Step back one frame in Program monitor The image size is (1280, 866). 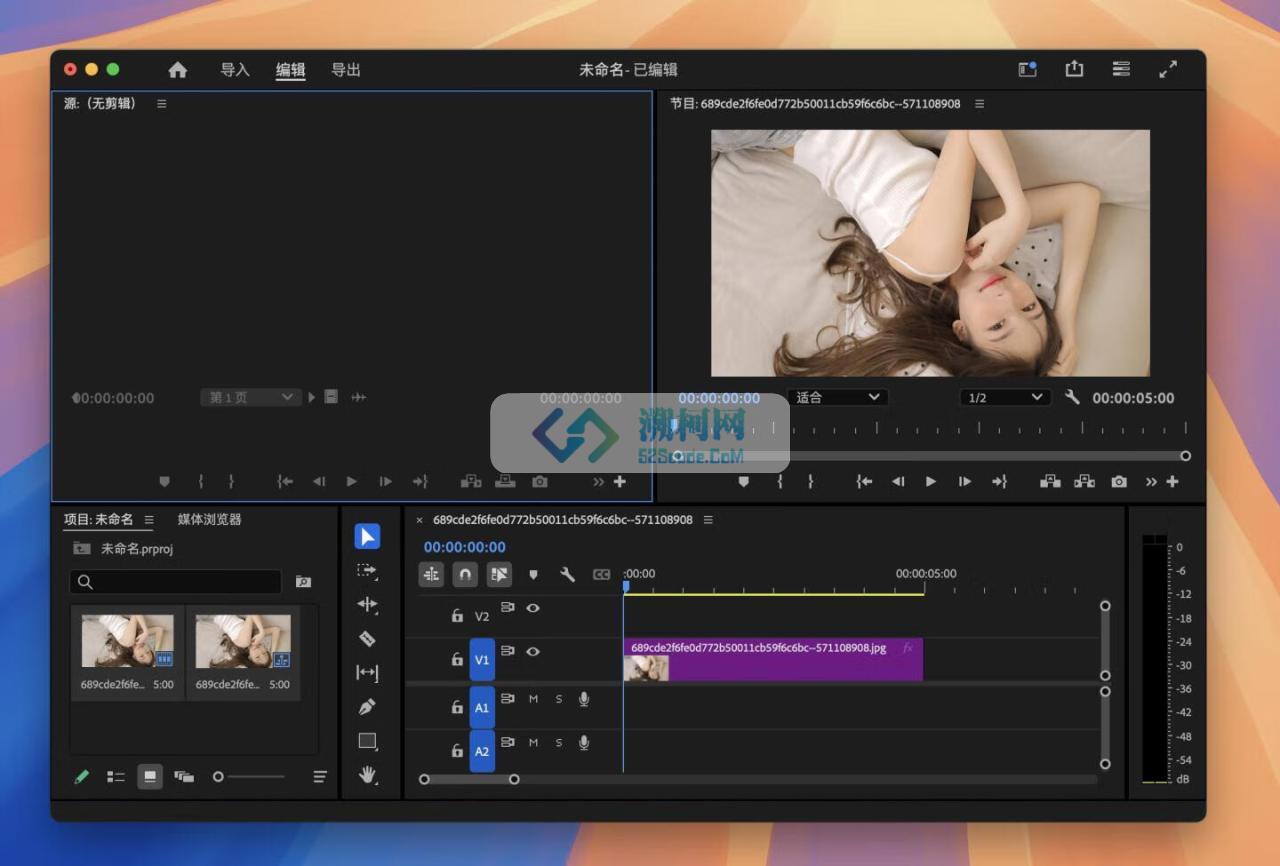(898, 481)
